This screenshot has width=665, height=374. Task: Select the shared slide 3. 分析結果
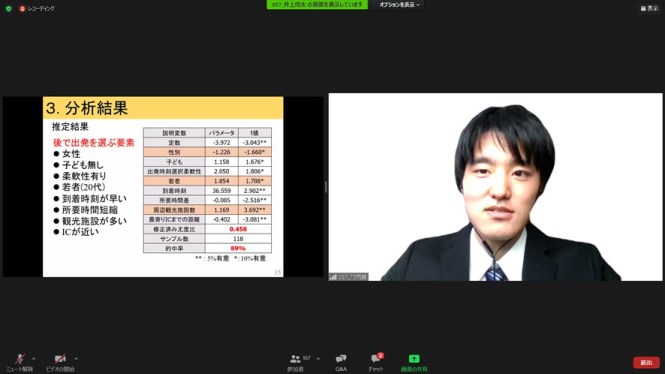163,187
